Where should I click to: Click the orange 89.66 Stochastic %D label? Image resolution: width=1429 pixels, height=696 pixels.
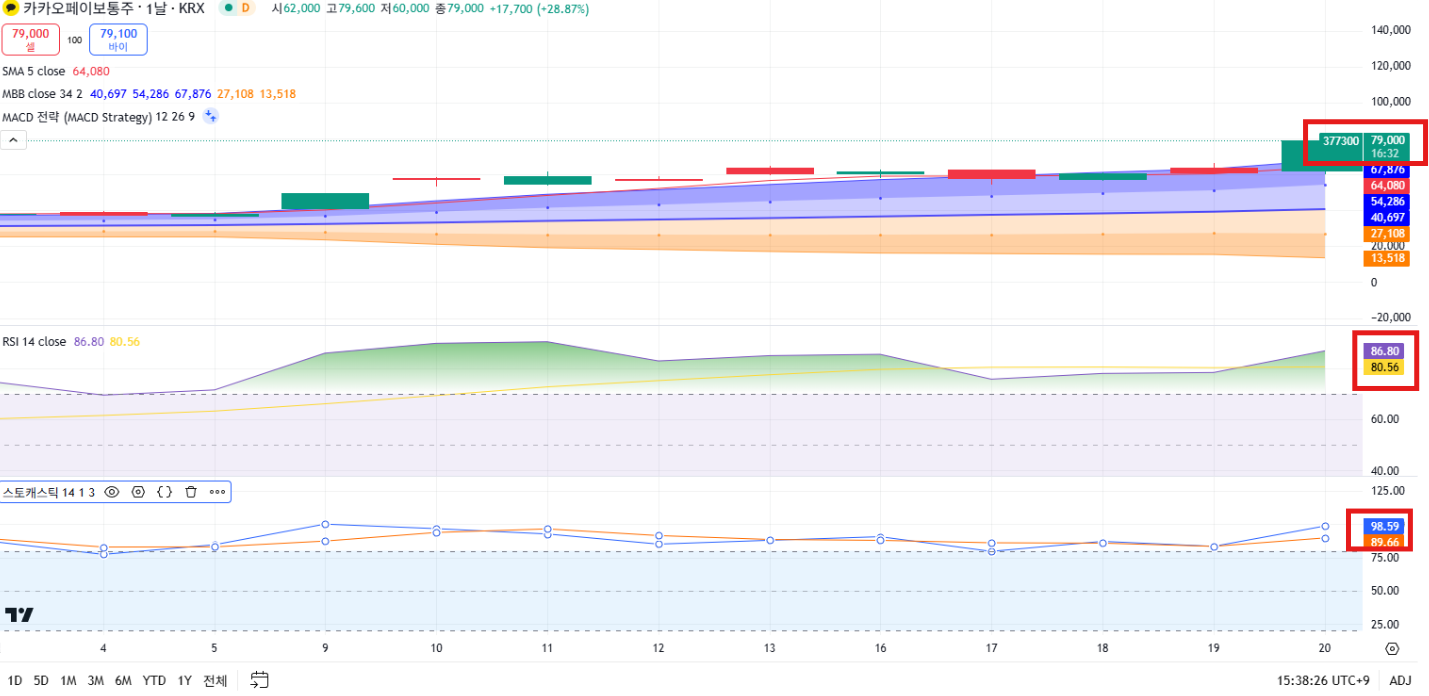pos(1384,542)
